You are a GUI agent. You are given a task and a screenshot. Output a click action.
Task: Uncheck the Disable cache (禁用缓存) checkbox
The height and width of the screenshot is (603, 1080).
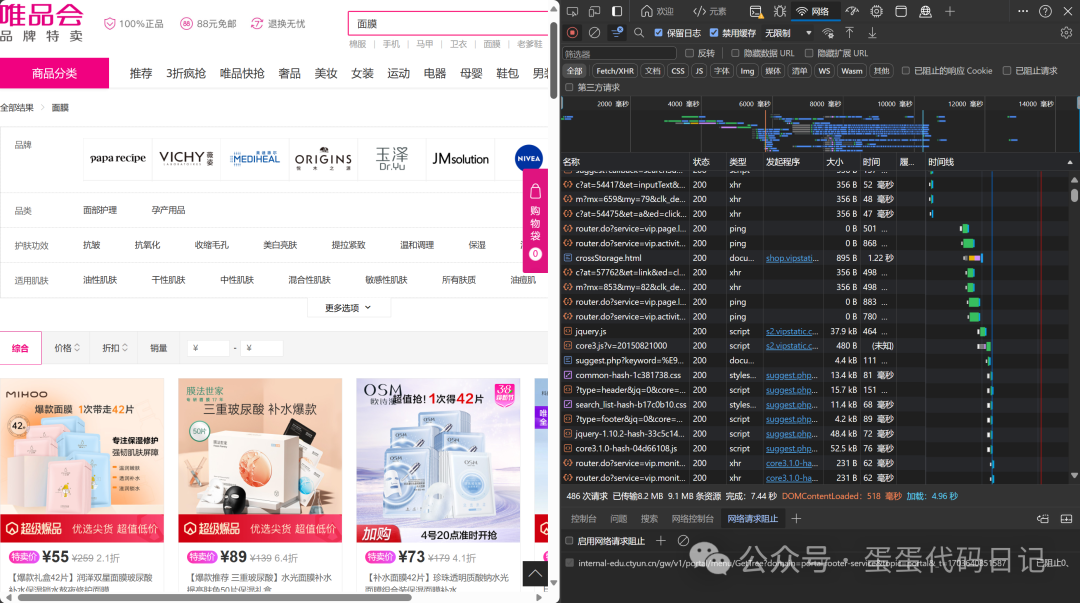(714, 32)
